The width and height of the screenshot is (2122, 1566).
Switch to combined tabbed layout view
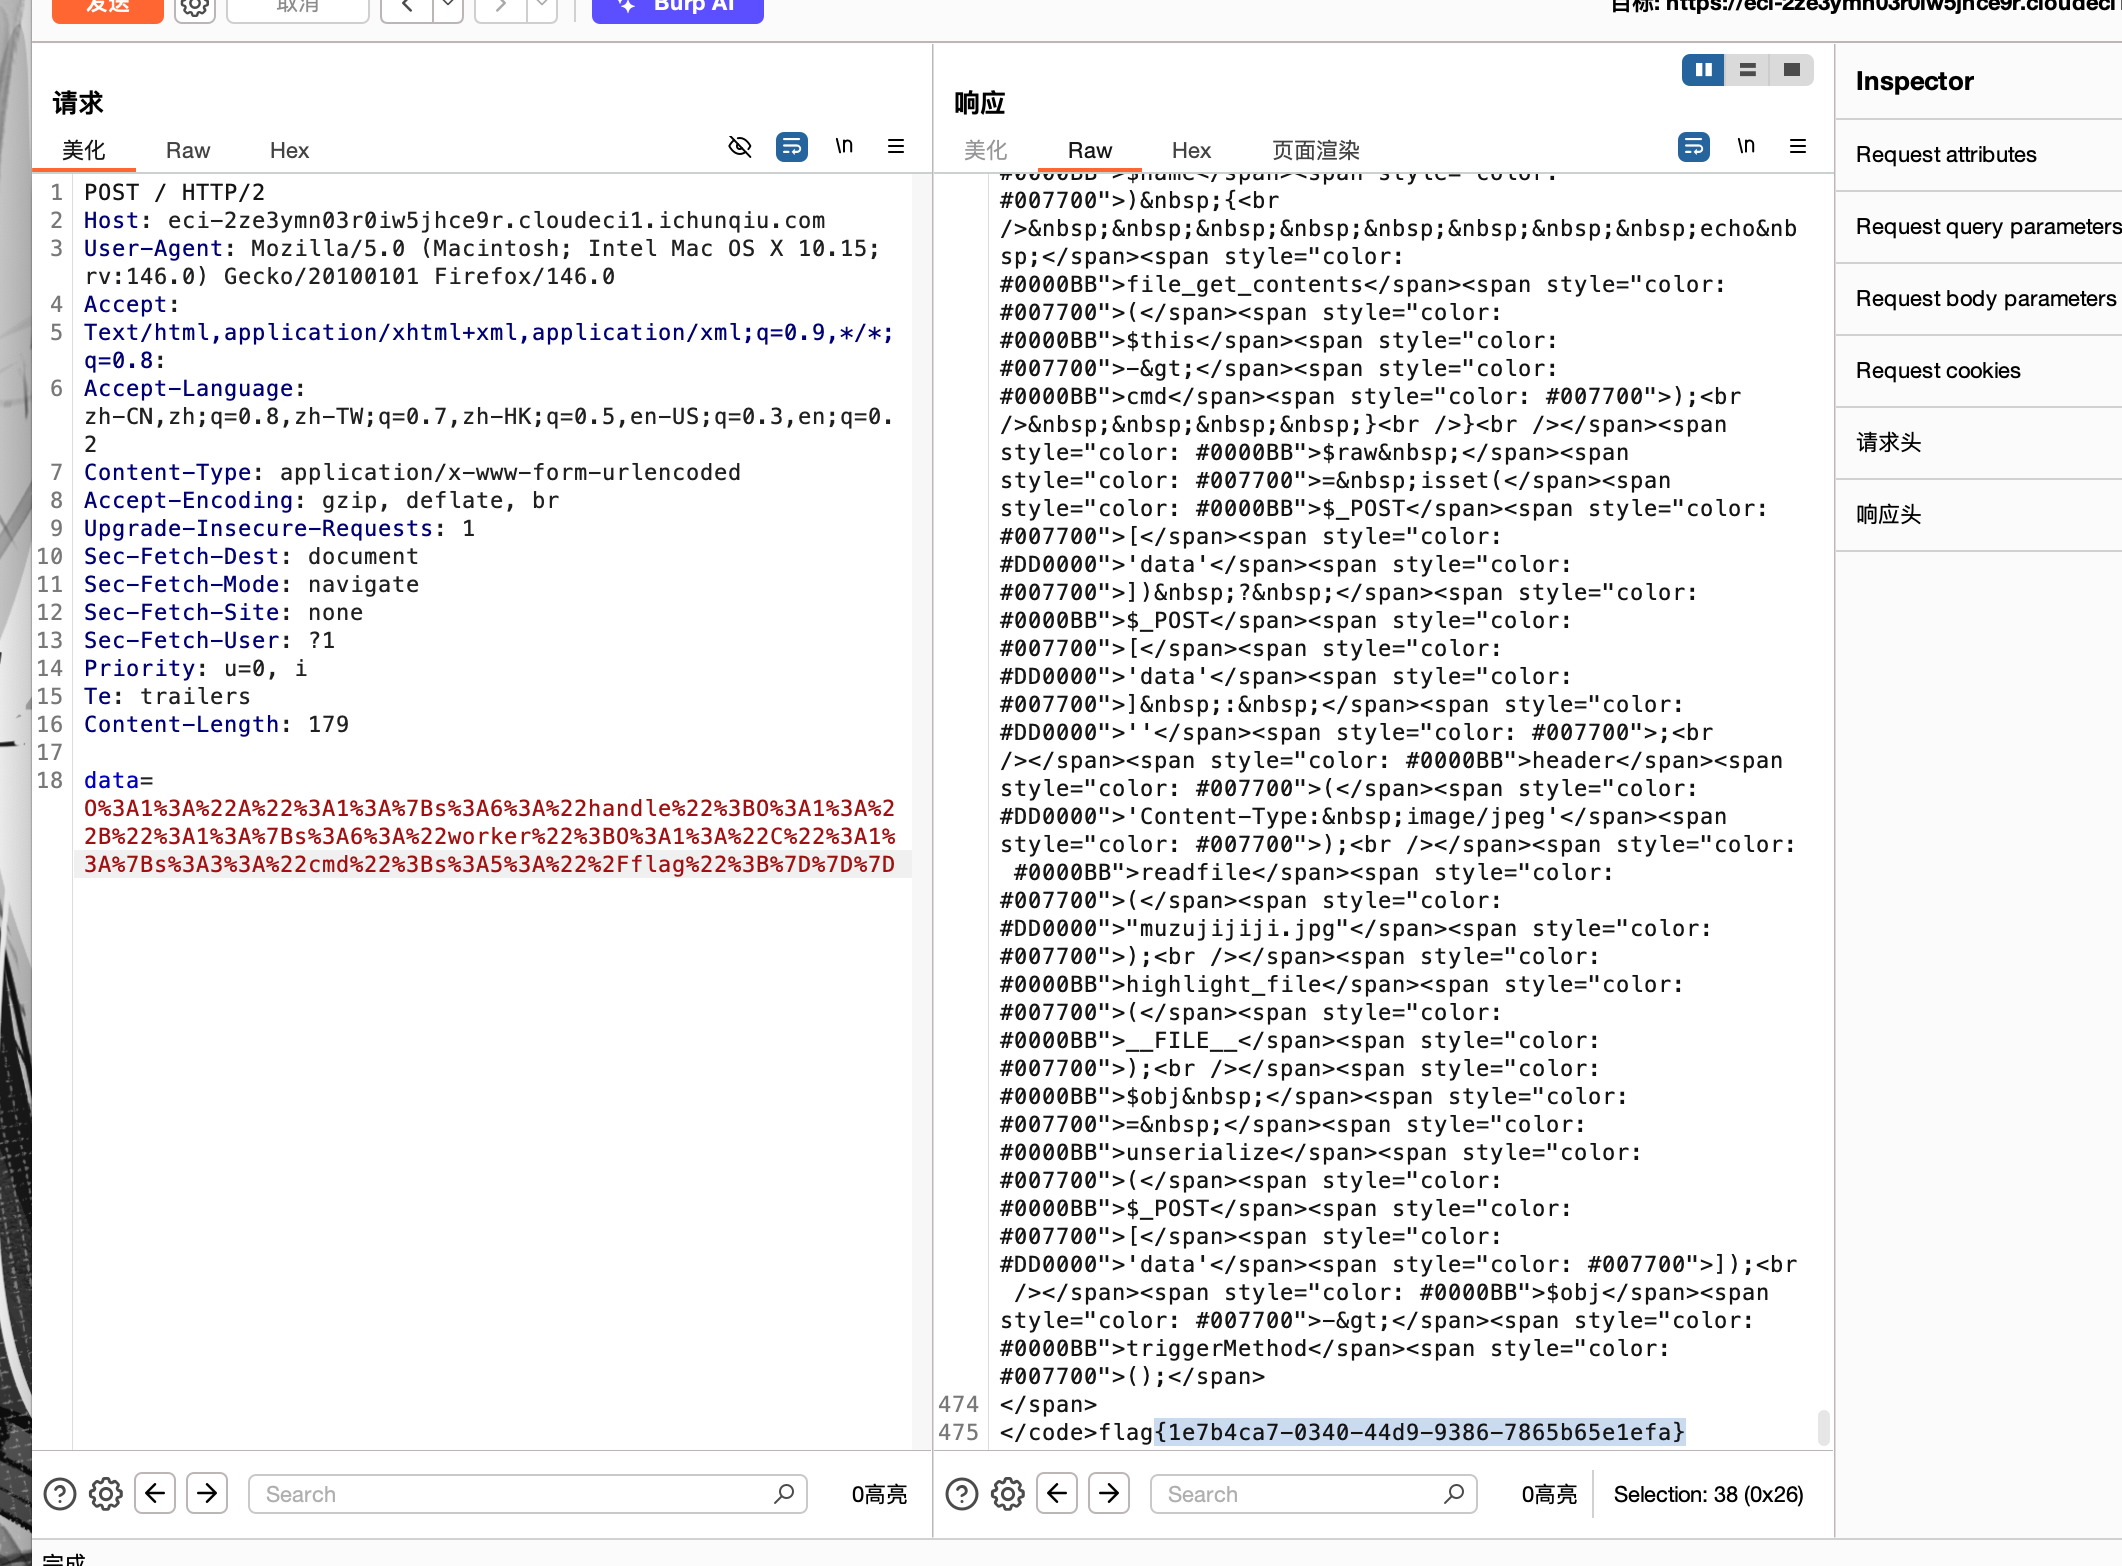[1791, 70]
